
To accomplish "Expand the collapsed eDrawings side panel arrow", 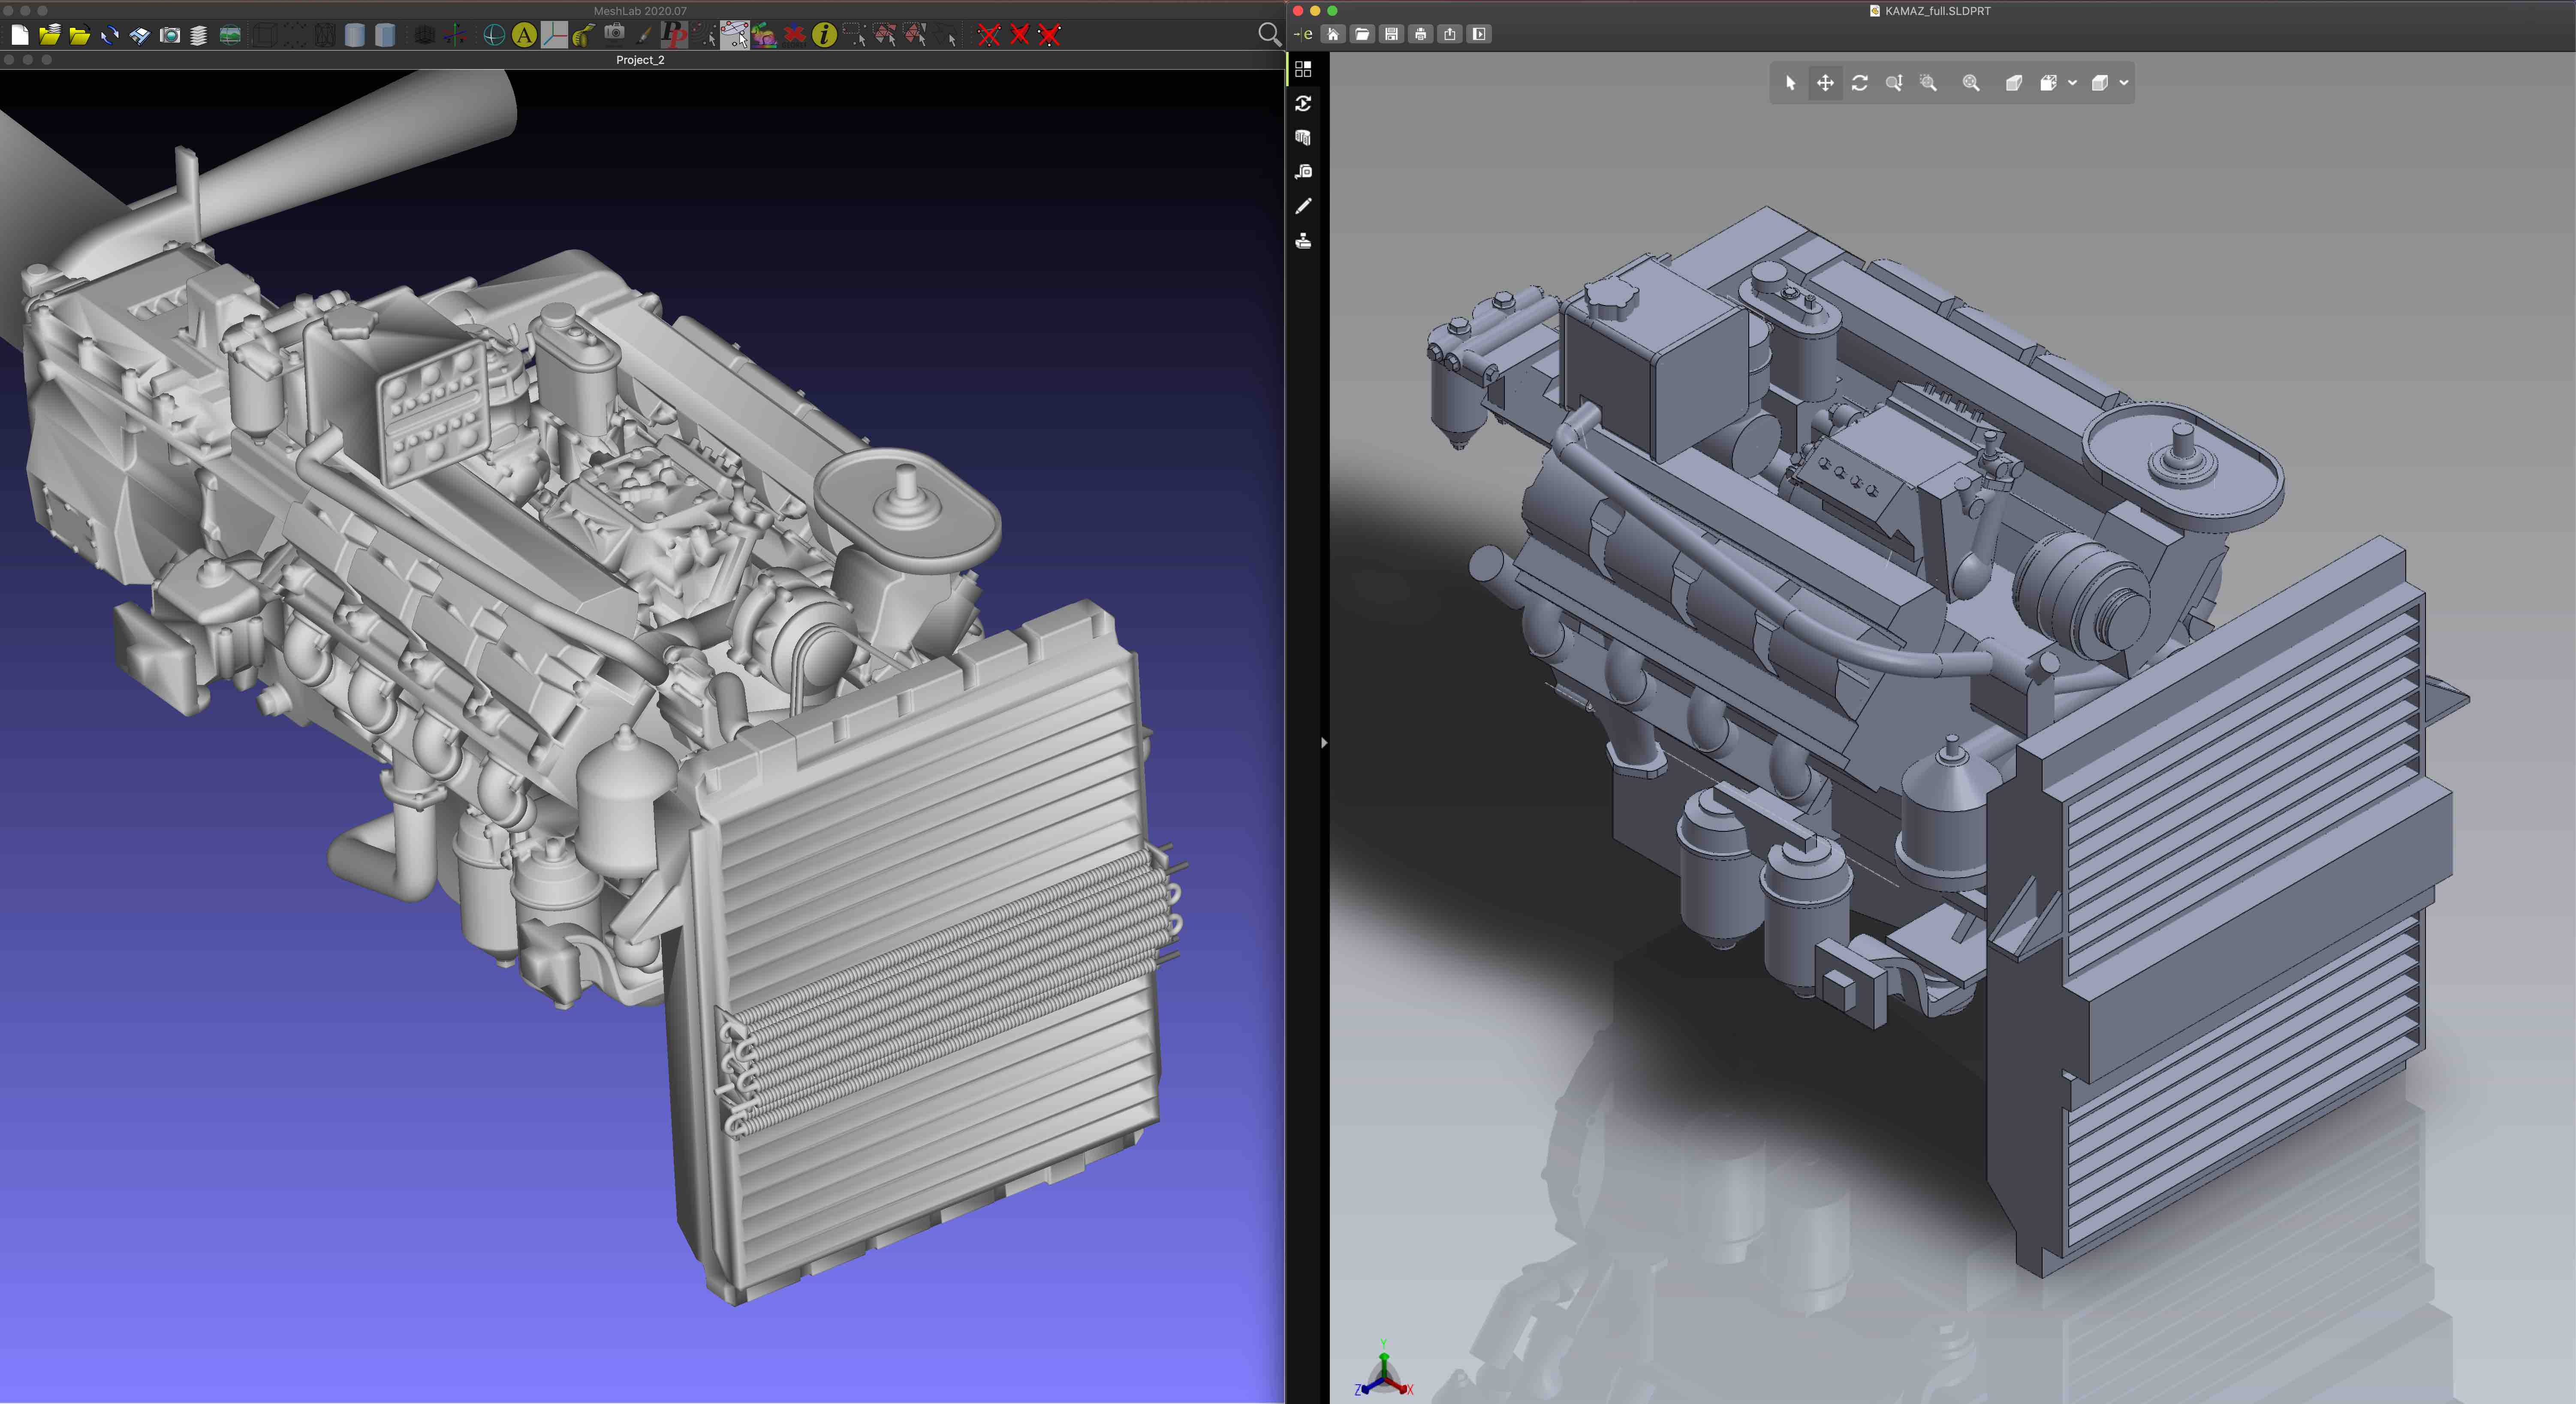I will tap(1324, 742).
